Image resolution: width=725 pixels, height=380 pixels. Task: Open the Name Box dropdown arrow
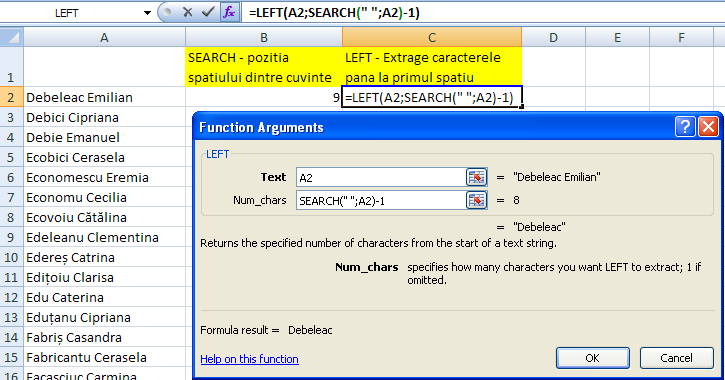[147, 13]
